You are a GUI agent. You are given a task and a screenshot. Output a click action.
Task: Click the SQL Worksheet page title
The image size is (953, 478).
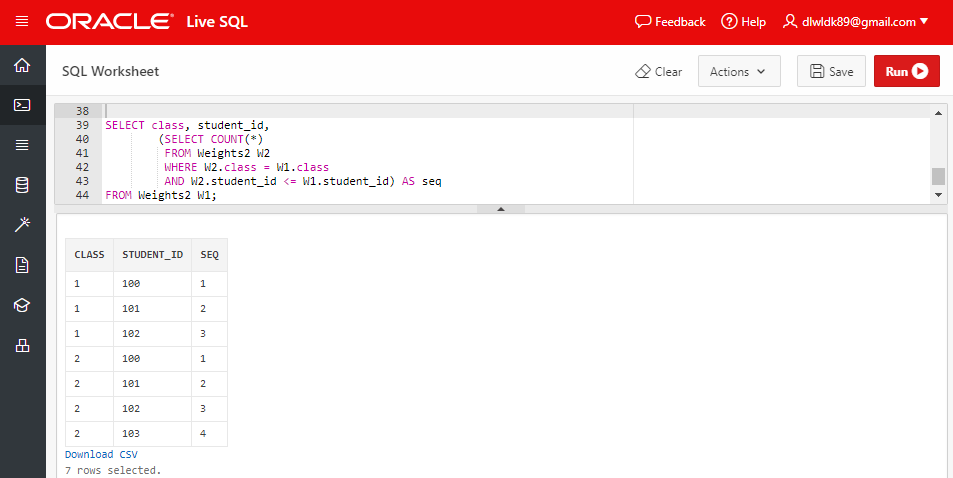pyautogui.click(x=111, y=71)
